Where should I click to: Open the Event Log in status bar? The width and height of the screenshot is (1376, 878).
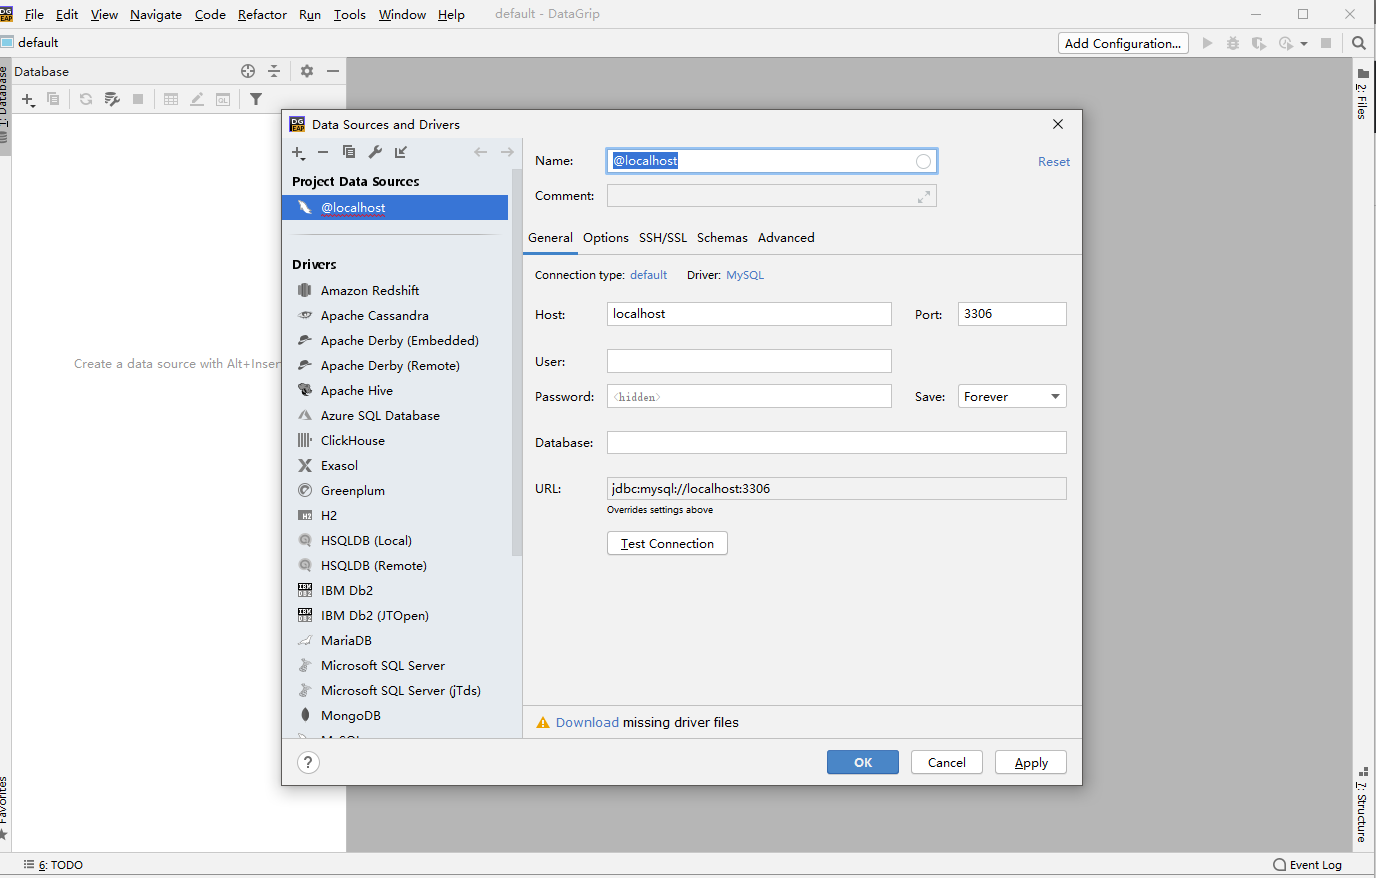[x=1308, y=865]
